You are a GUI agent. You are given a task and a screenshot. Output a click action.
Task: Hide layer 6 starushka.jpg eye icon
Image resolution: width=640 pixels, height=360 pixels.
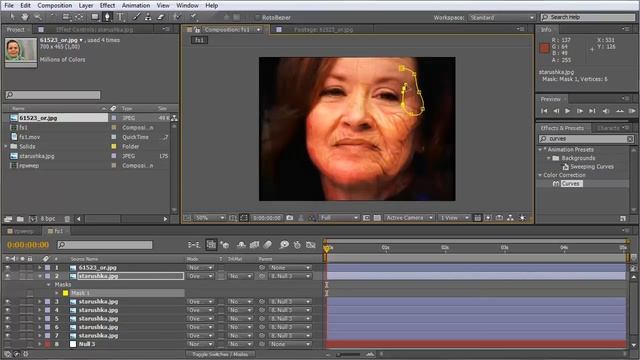[x=7, y=327]
